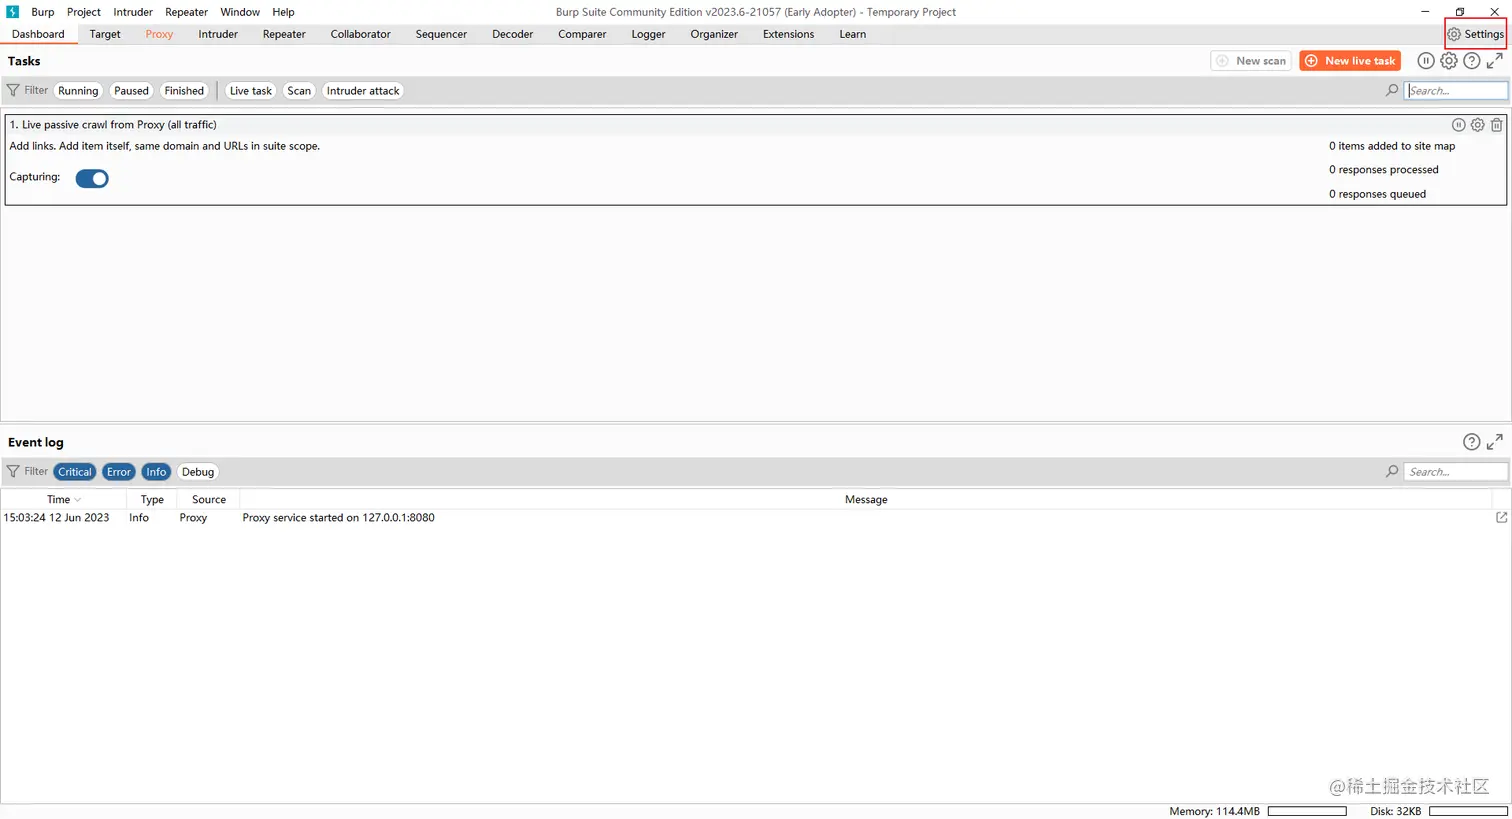
Task: Switch to the Sequencer tab
Action: pos(441,34)
